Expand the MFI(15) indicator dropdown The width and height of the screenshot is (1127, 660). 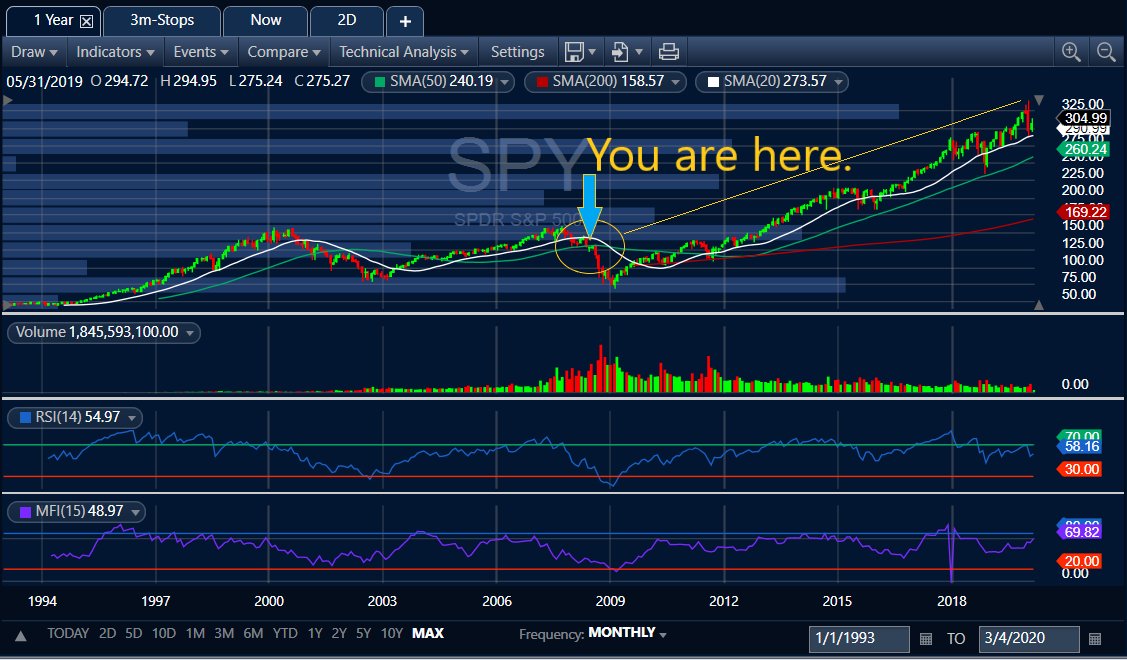click(135, 512)
